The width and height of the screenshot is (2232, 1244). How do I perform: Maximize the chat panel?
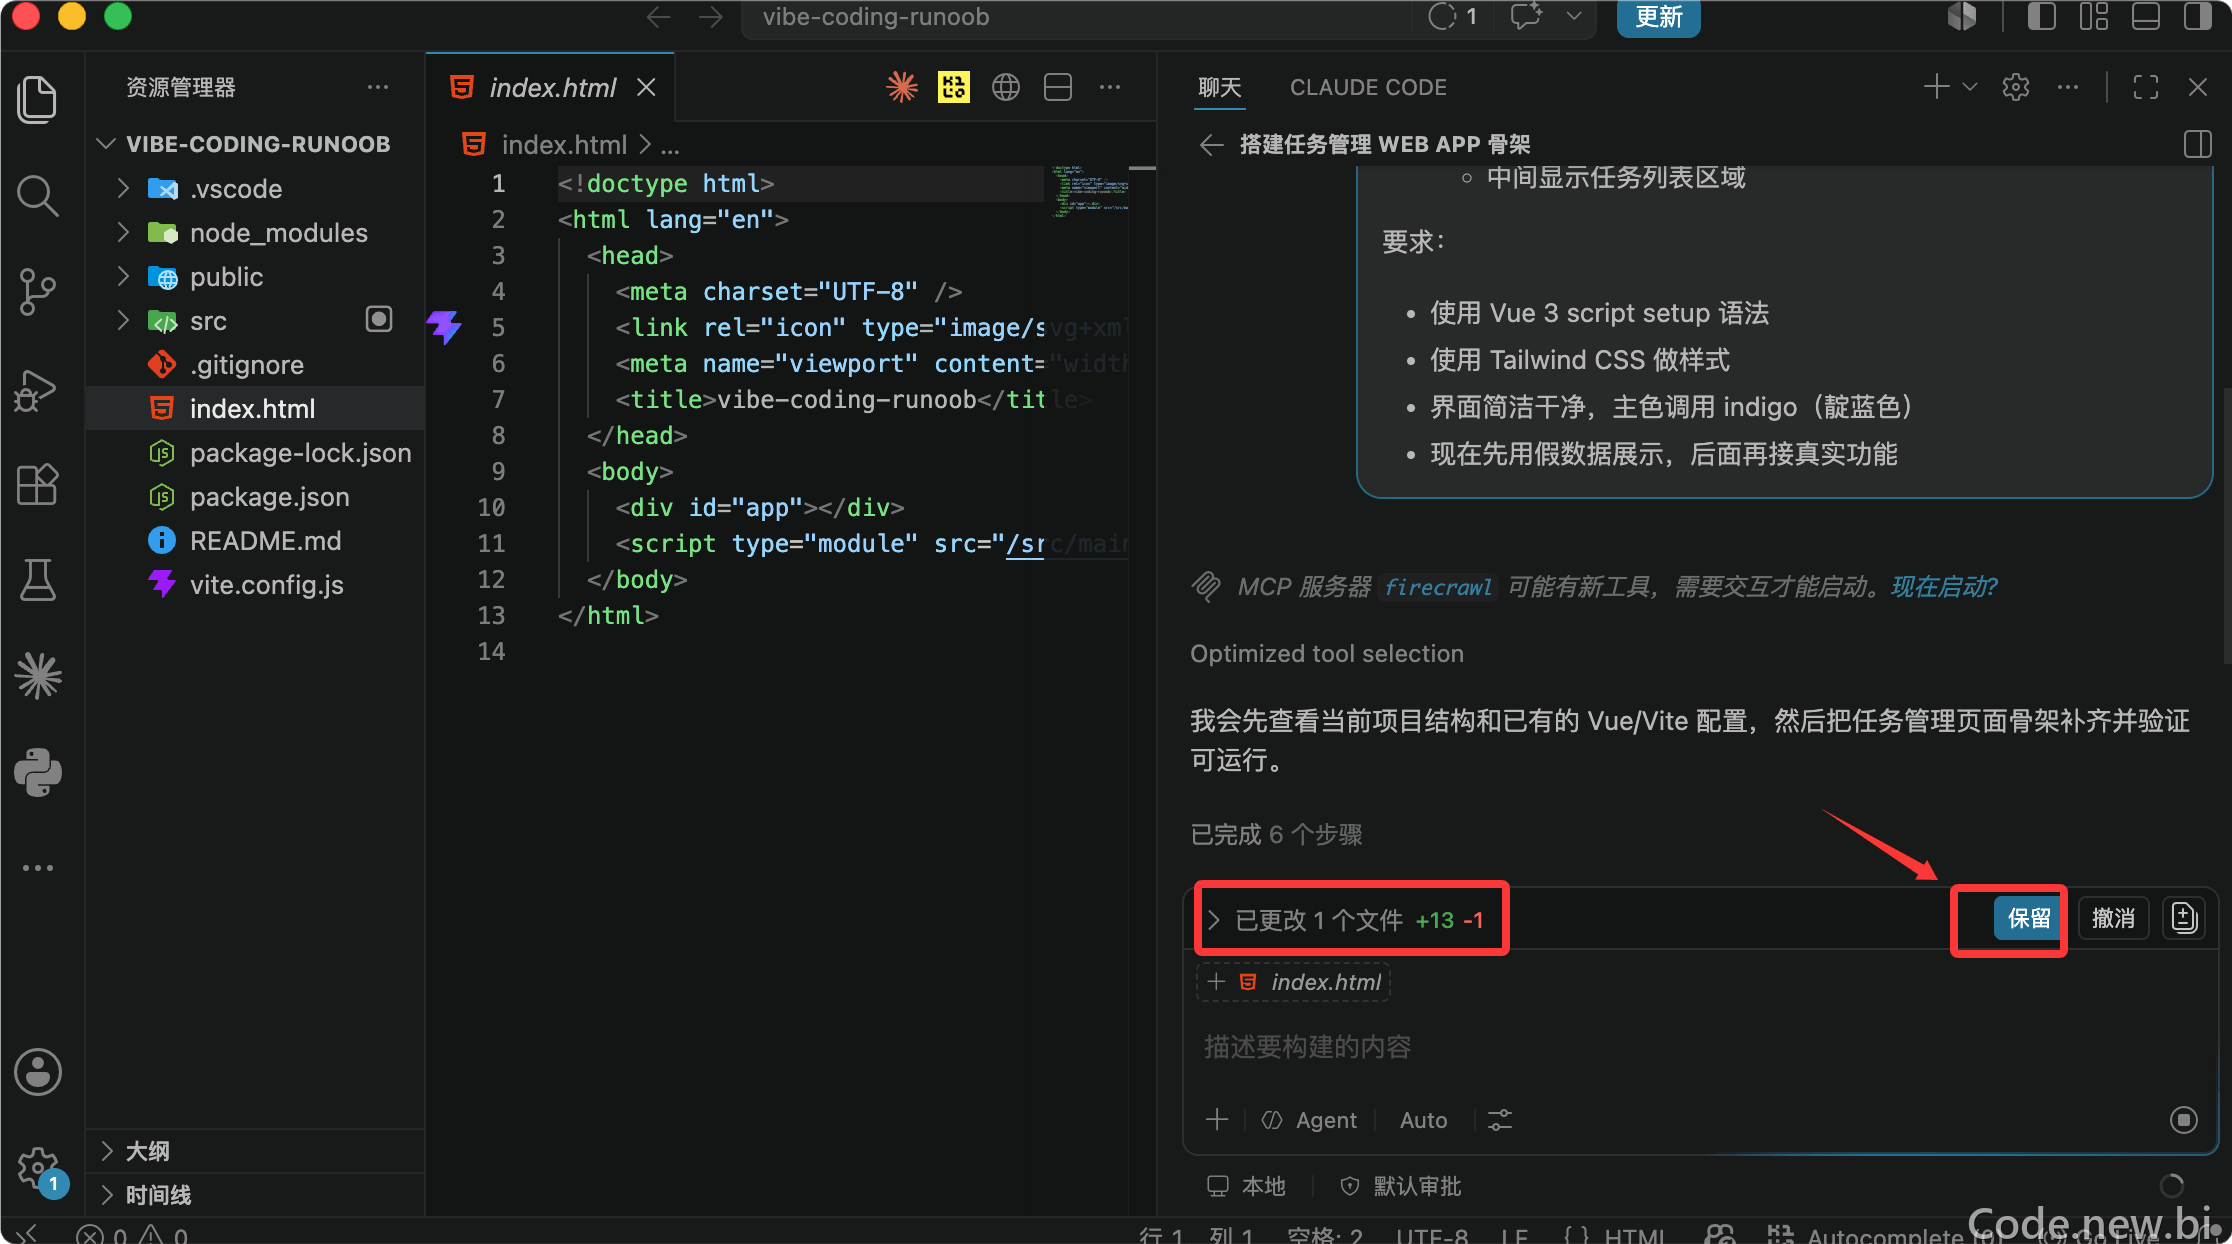coord(2146,87)
